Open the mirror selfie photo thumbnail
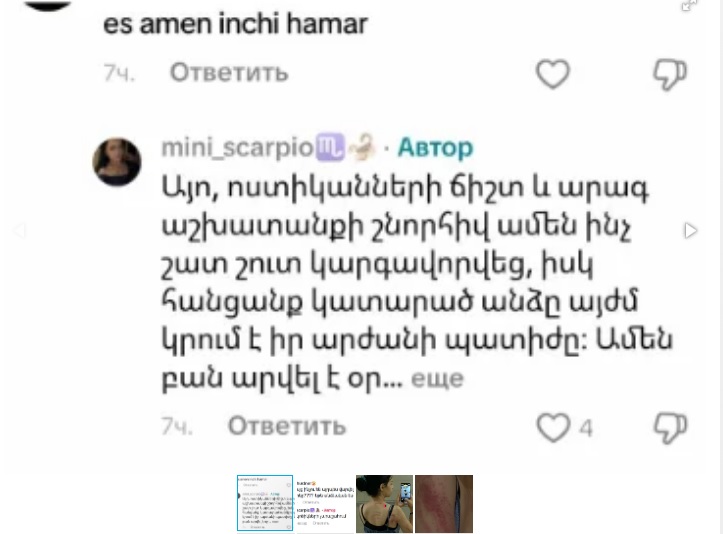Viewport: 723px width, 534px height. click(x=384, y=504)
